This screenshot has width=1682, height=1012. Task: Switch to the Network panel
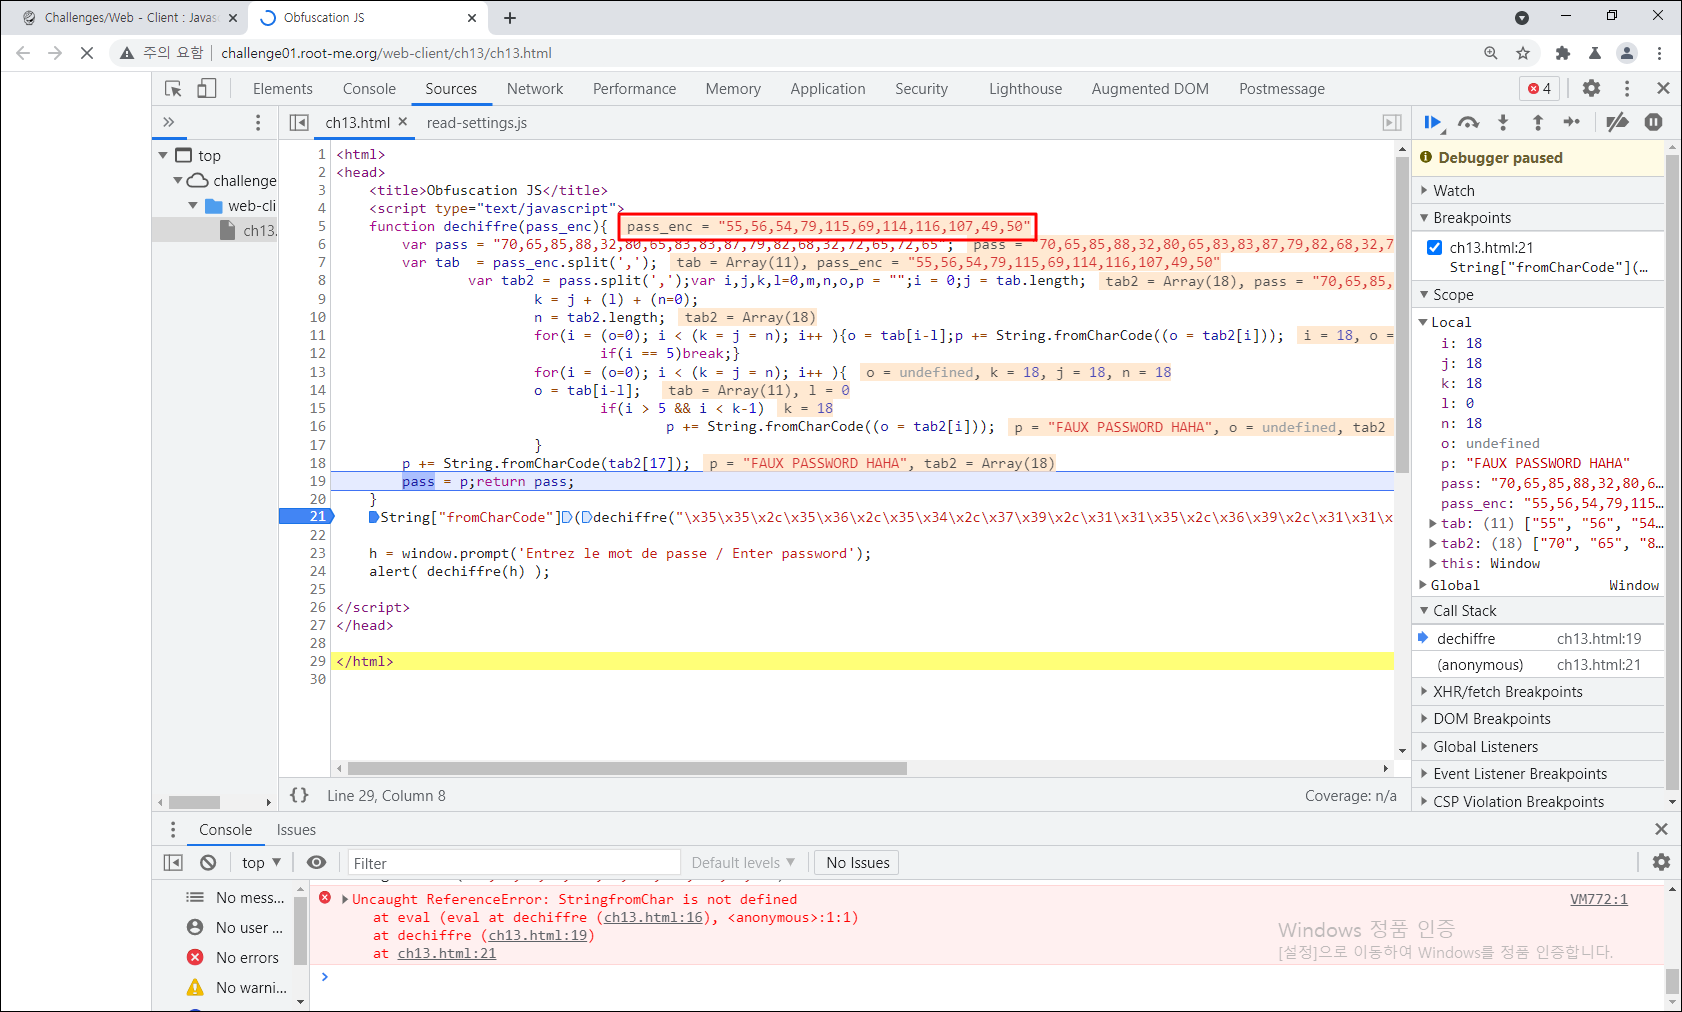535,89
